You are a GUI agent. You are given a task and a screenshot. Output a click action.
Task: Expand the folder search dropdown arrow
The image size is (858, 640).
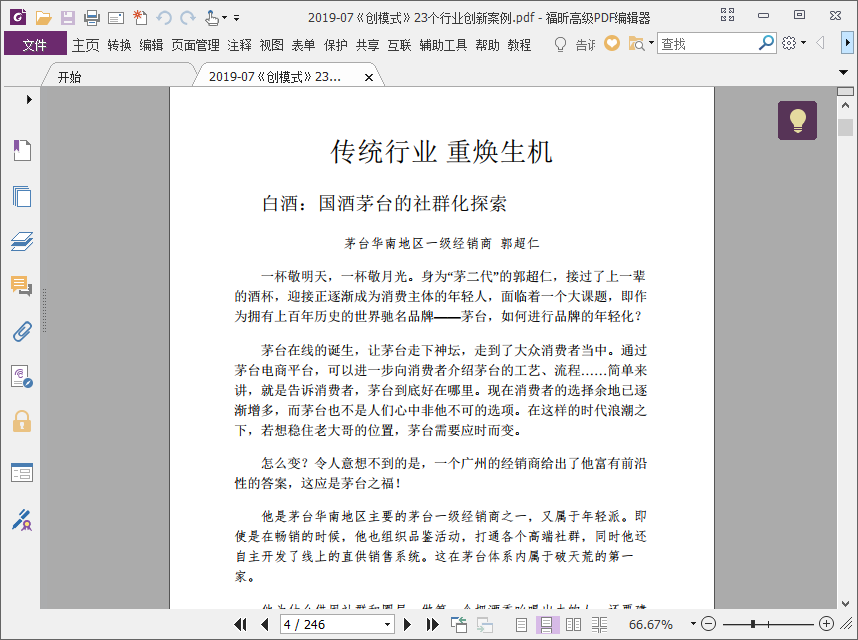pyautogui.click(x=651, y=43)
